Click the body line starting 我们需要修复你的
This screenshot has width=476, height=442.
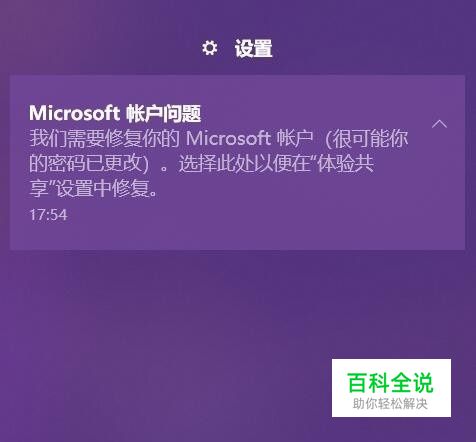(219, 138)
